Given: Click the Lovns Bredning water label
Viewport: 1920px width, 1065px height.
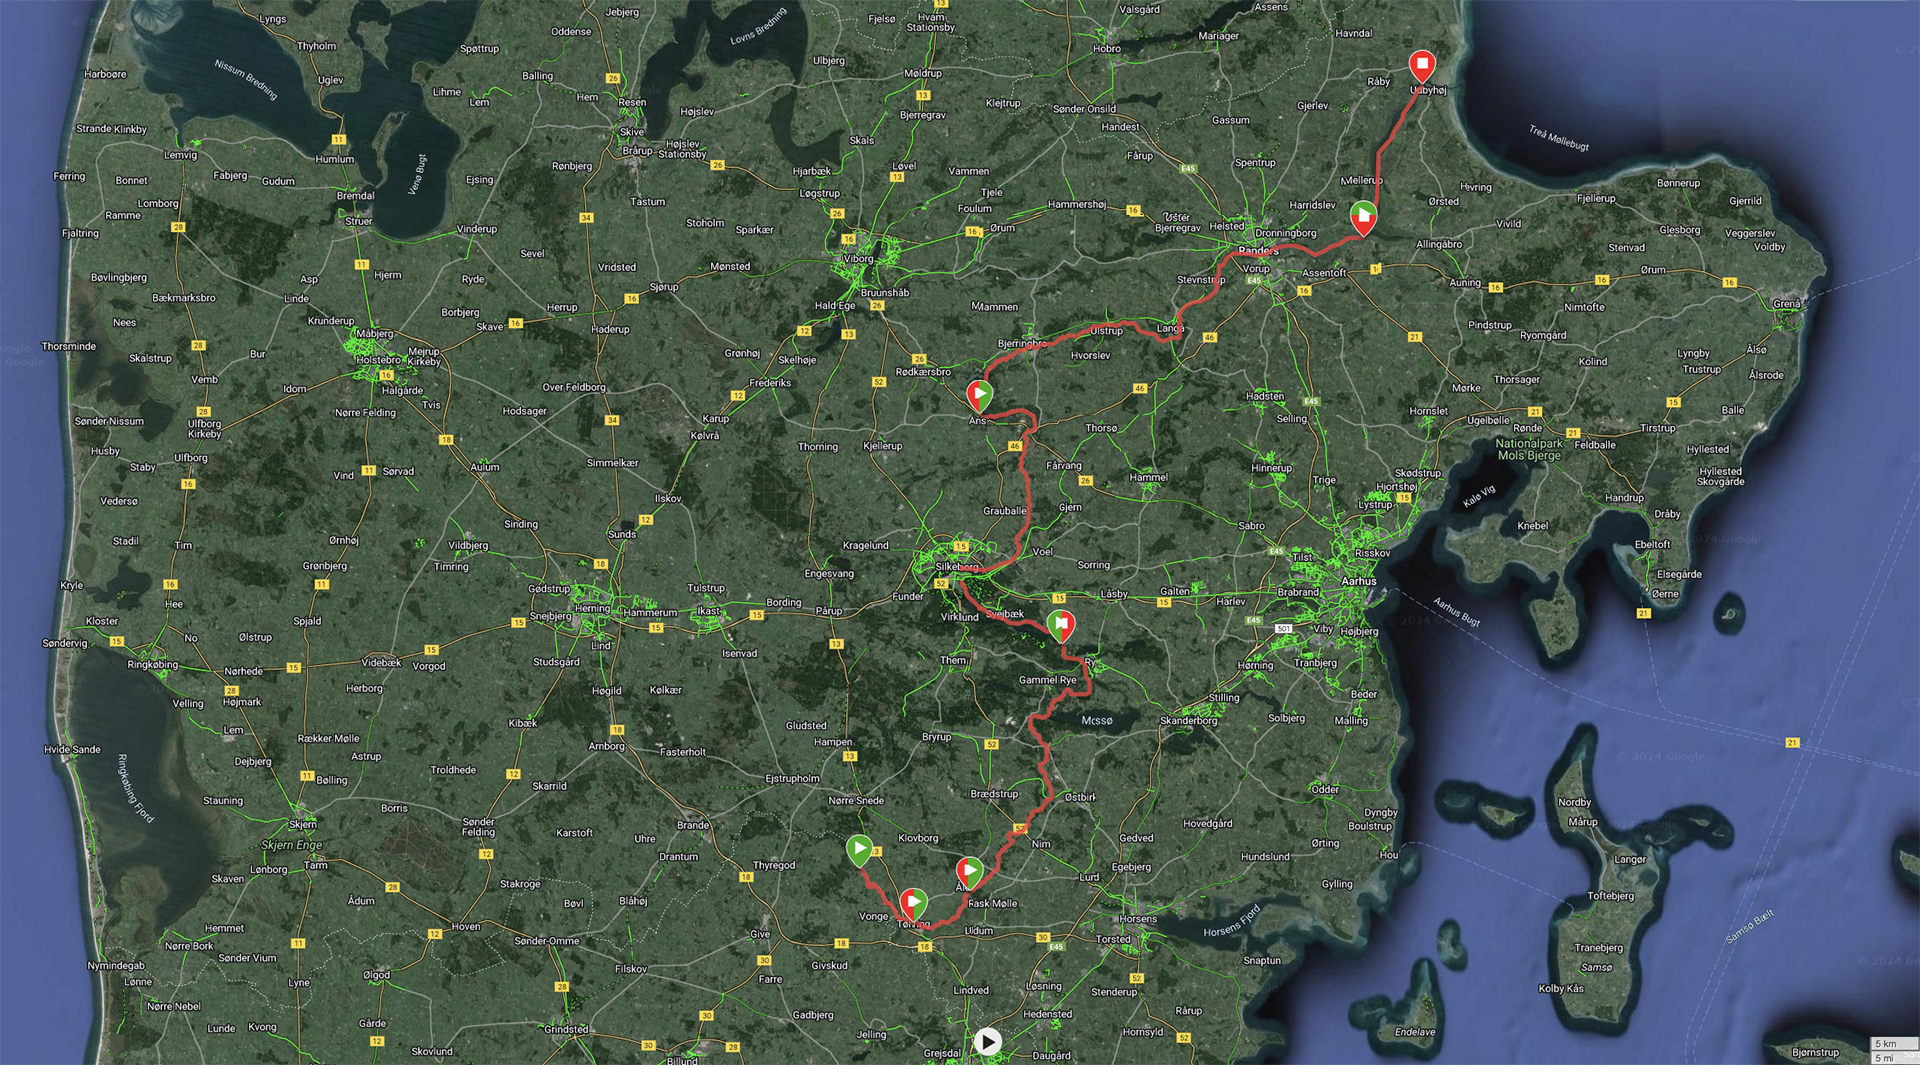Looking at the screenshot, I should coord(758,26).
